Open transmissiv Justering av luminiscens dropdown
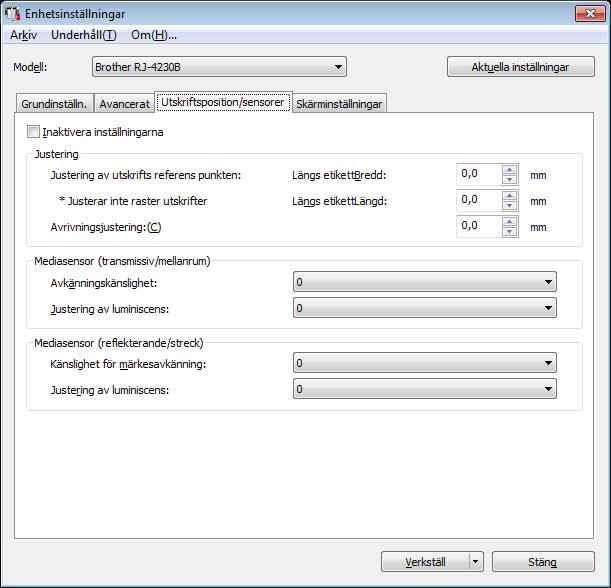The height and width of the screenshot is (588, 611). 425,308
